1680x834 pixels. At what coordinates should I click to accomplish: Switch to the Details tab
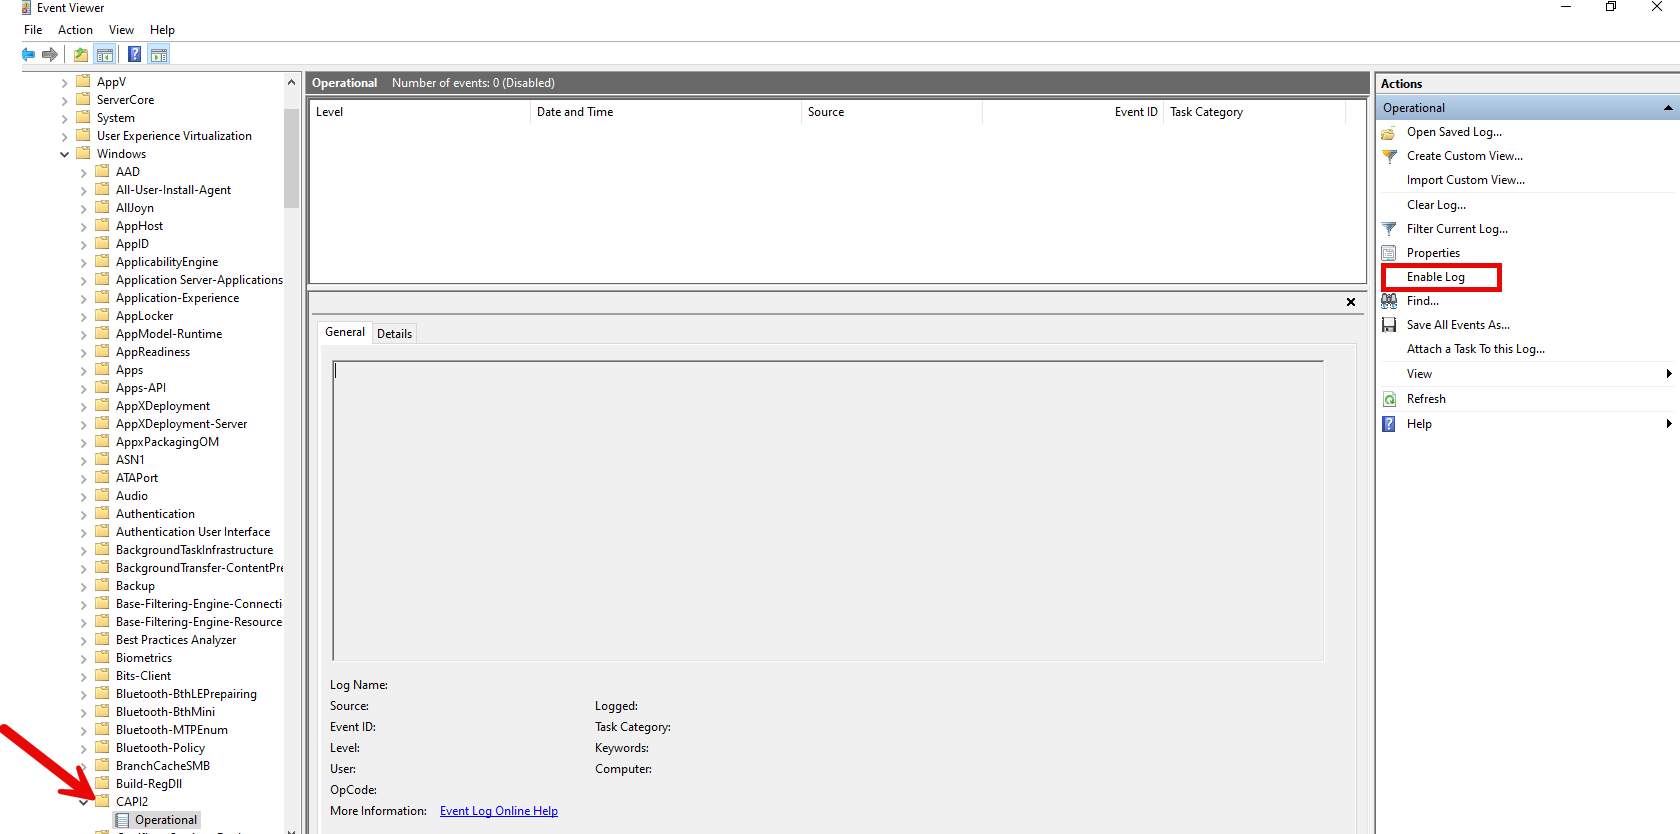point(394,334)
